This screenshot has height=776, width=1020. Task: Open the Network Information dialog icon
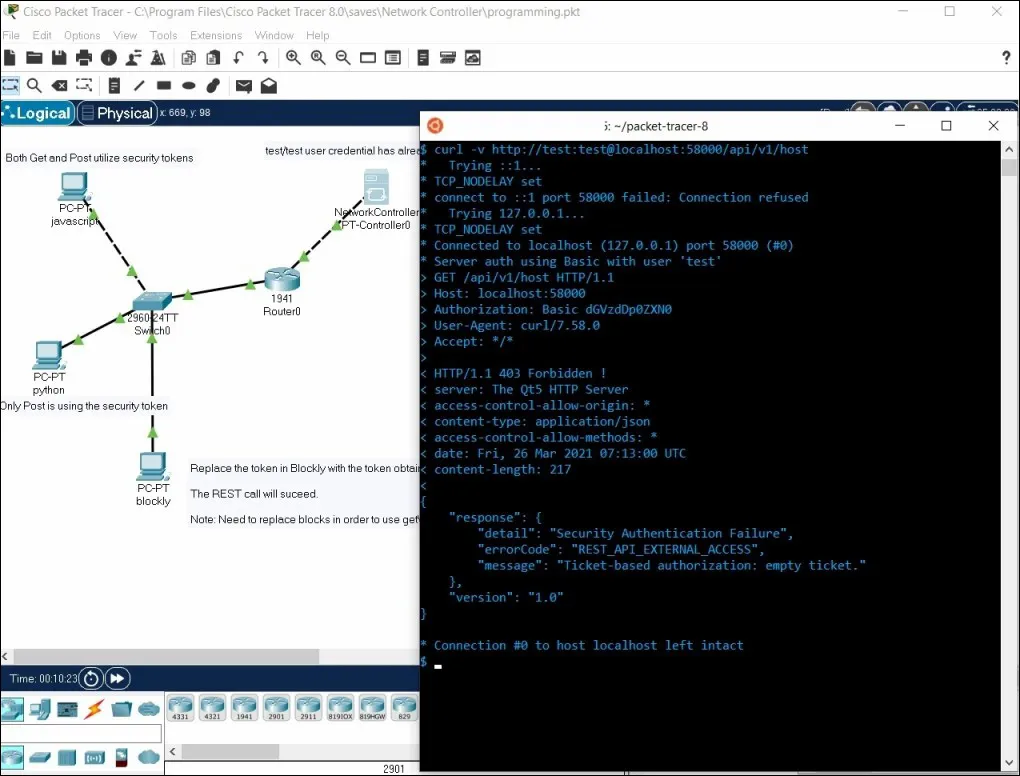[108, 57]
